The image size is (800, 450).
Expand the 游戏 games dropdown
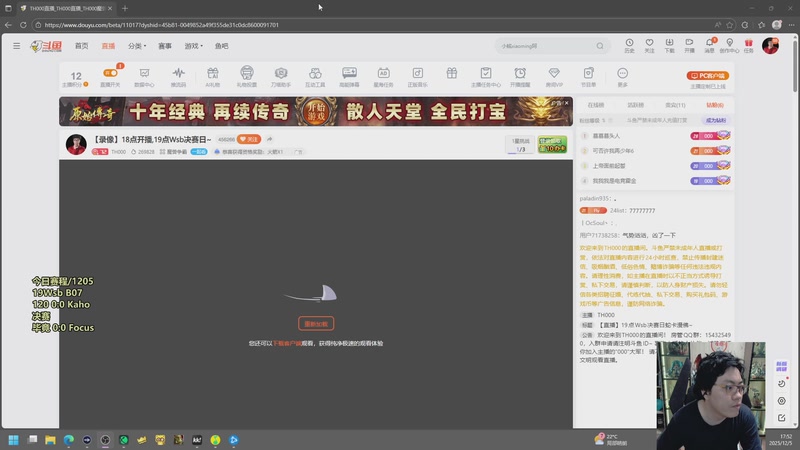click(193, 46)
